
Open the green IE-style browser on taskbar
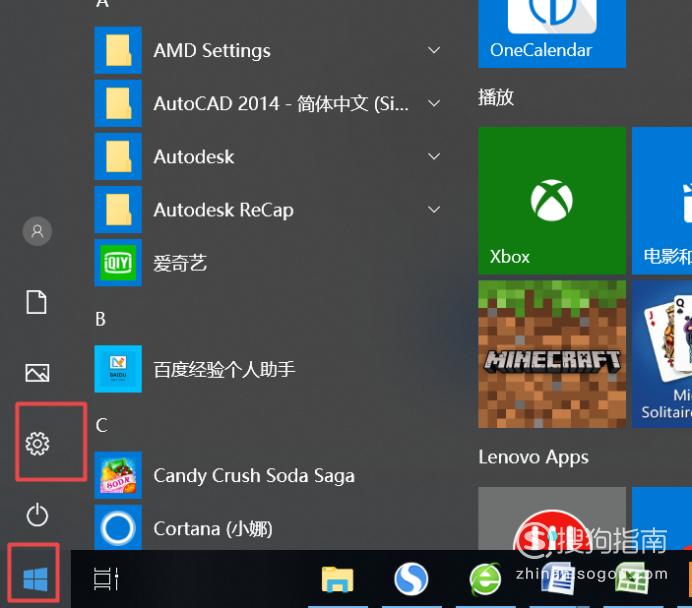pos(485,579)
